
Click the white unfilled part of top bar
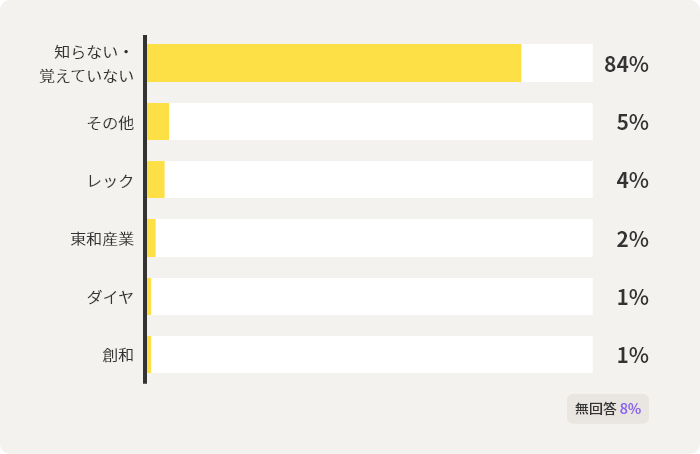(x=557, y=63)
